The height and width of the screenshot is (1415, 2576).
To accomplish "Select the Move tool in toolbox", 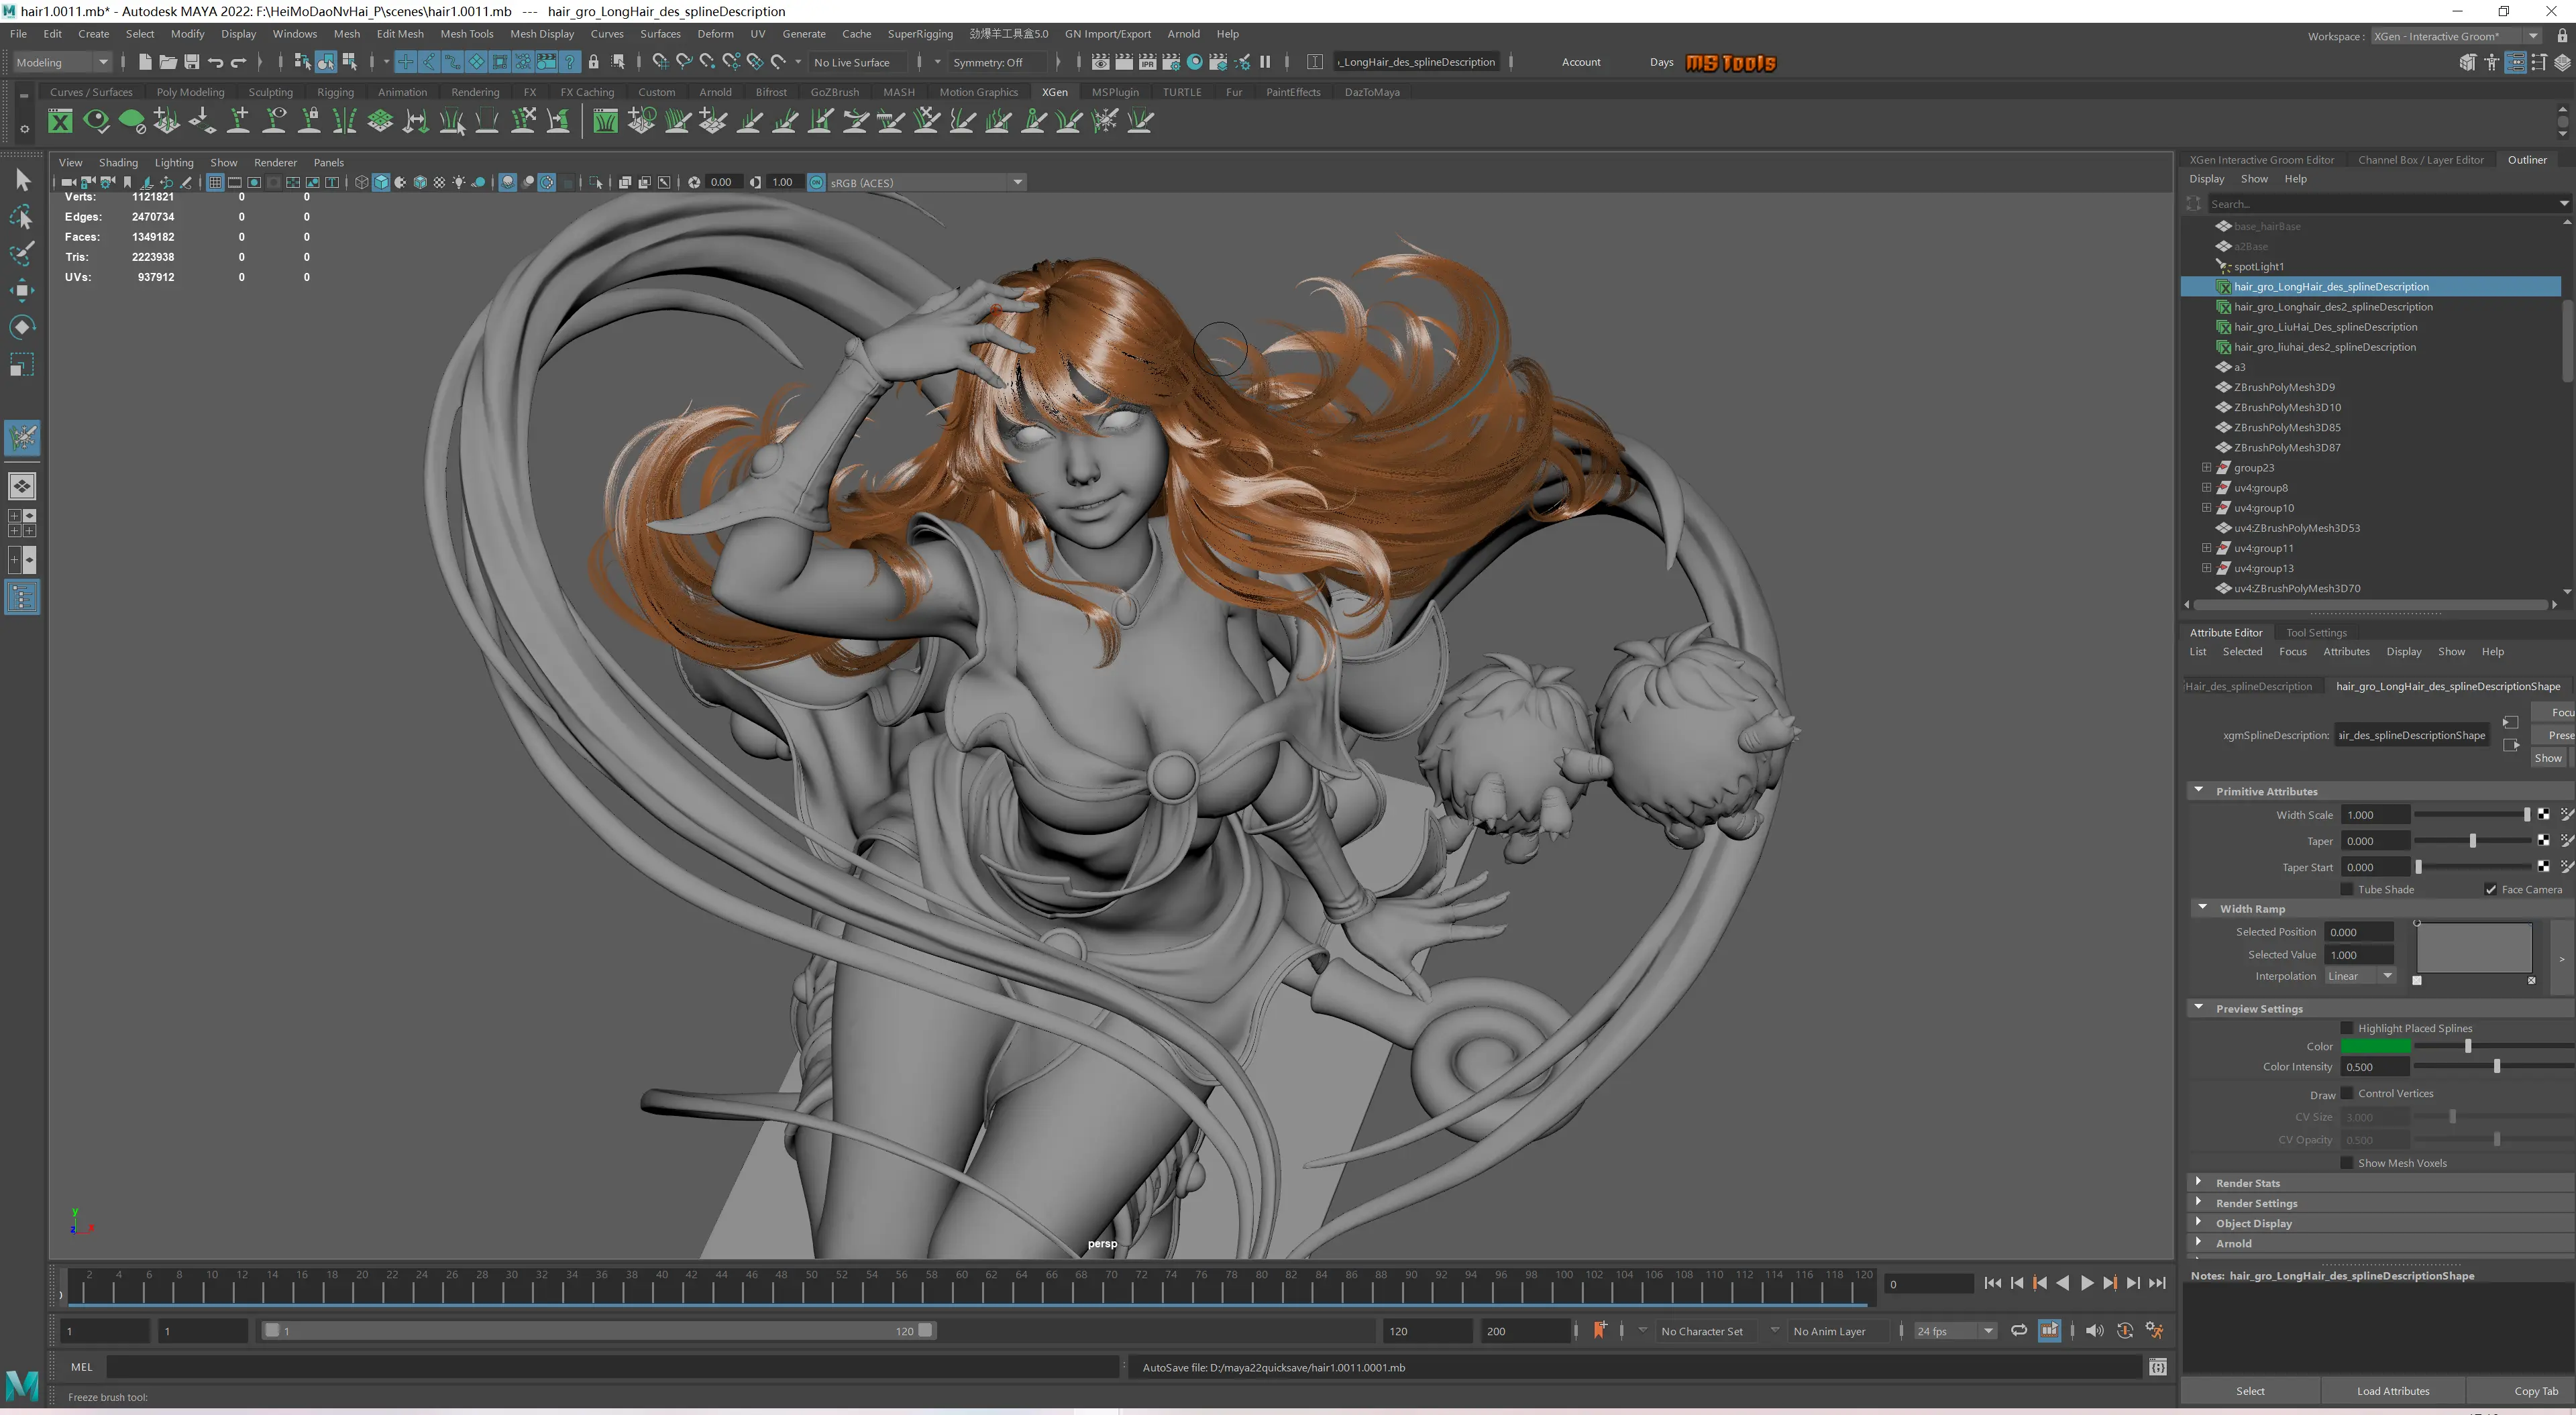I will (22, 290).
